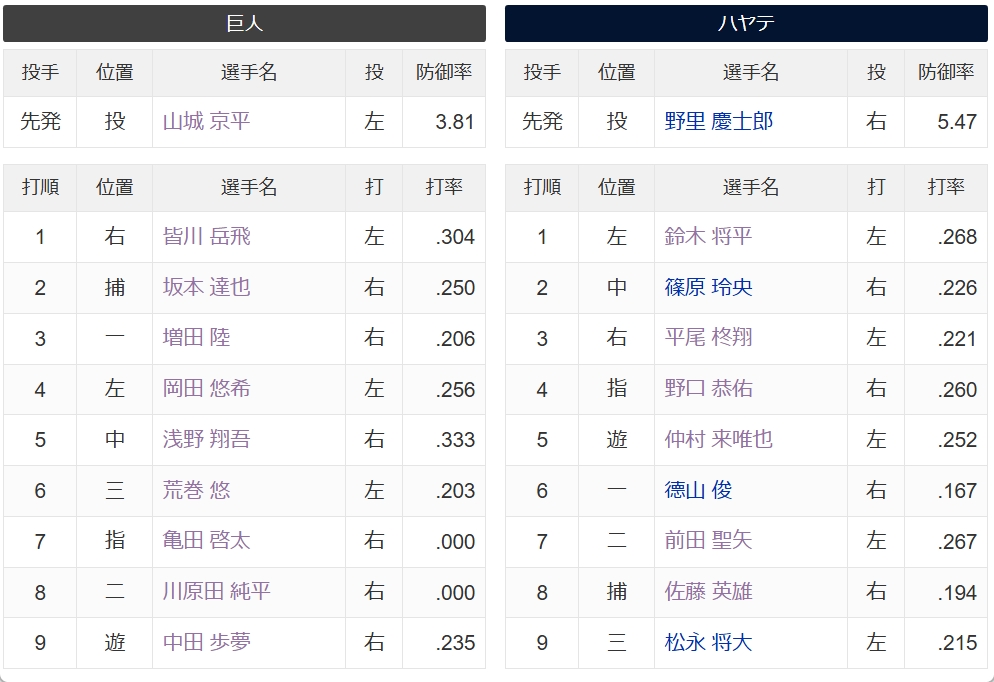Viewport: 994px width, 682px height.
Task: Open player link 野里 慶士郎
Action: pos(719,121)
